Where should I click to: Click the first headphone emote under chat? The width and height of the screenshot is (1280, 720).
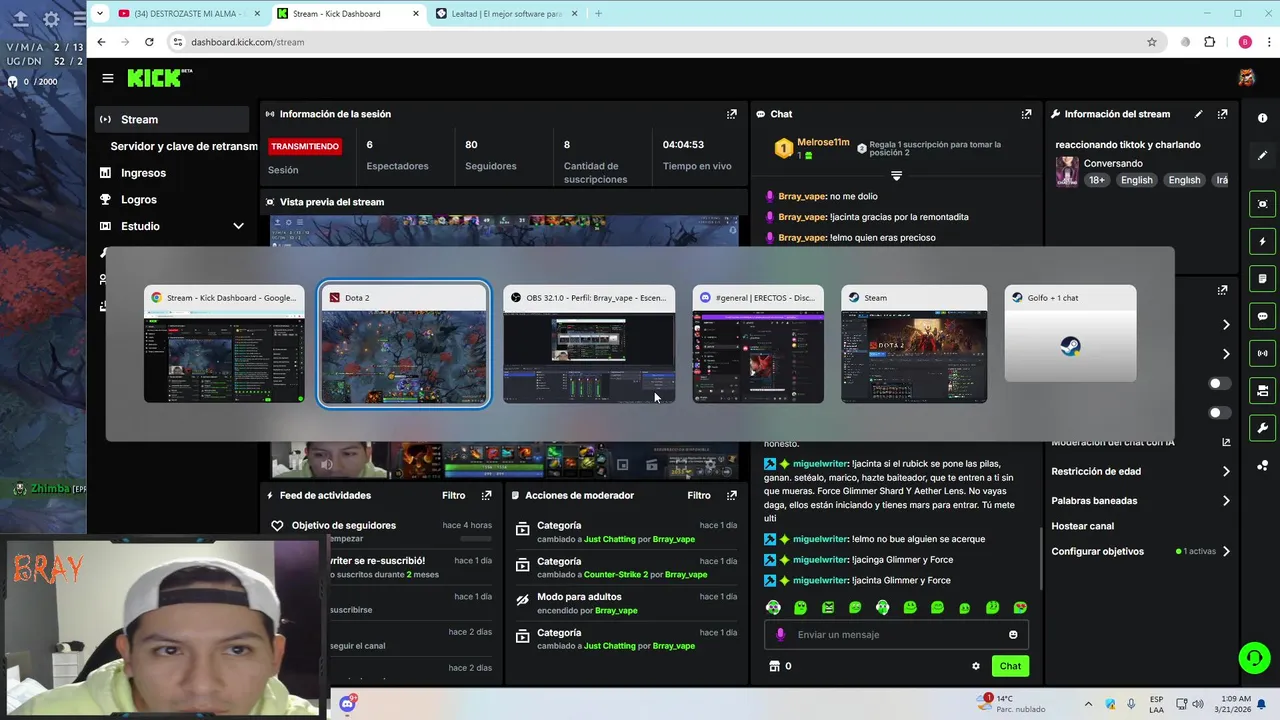(773, 607)
